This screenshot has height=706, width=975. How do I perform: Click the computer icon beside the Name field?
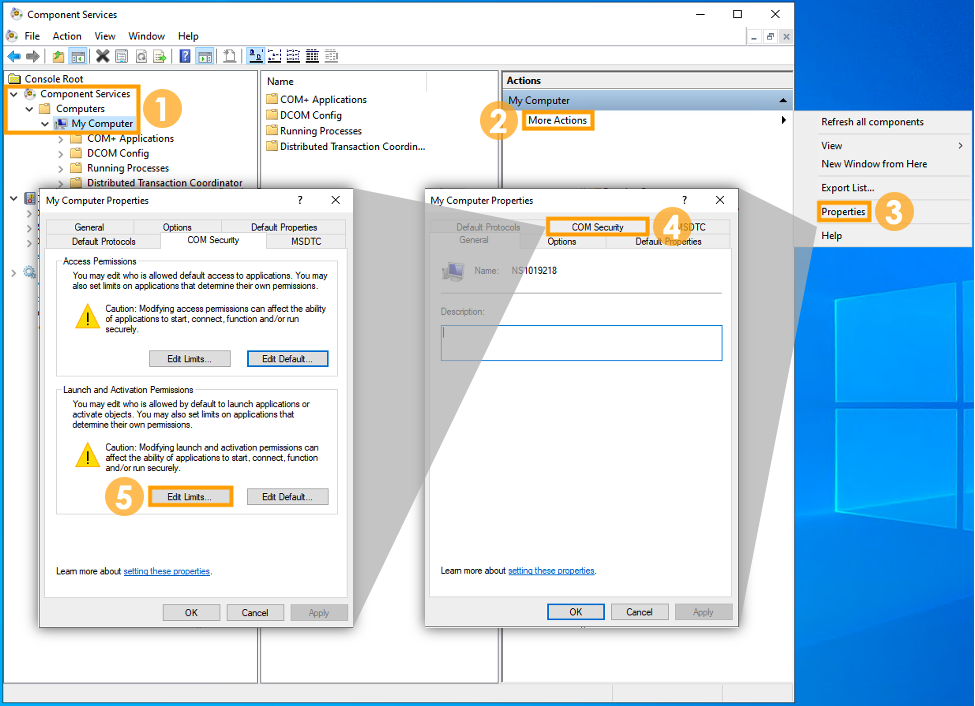[453, 272]
